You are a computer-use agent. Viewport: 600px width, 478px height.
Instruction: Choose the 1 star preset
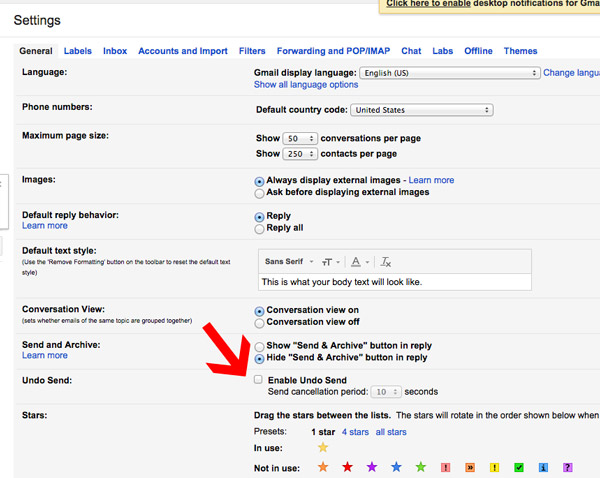(323, 432)
